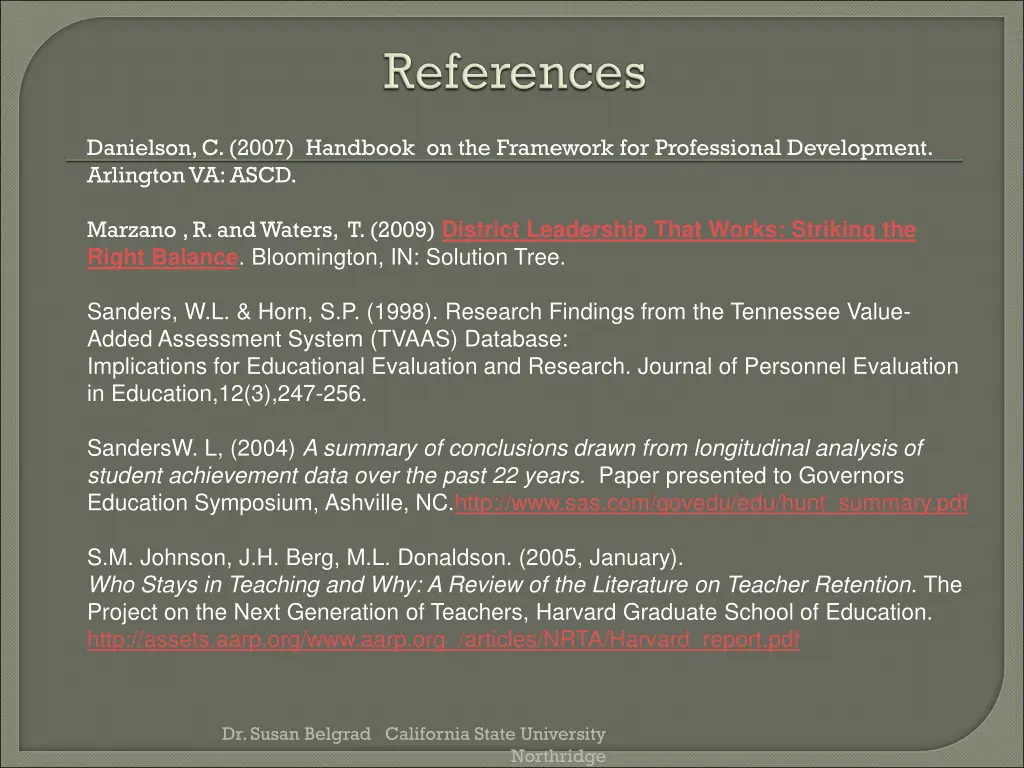Open the District Leadership That Works link
This screenshot has height=768, width=1024.
(x=679, y=229)
